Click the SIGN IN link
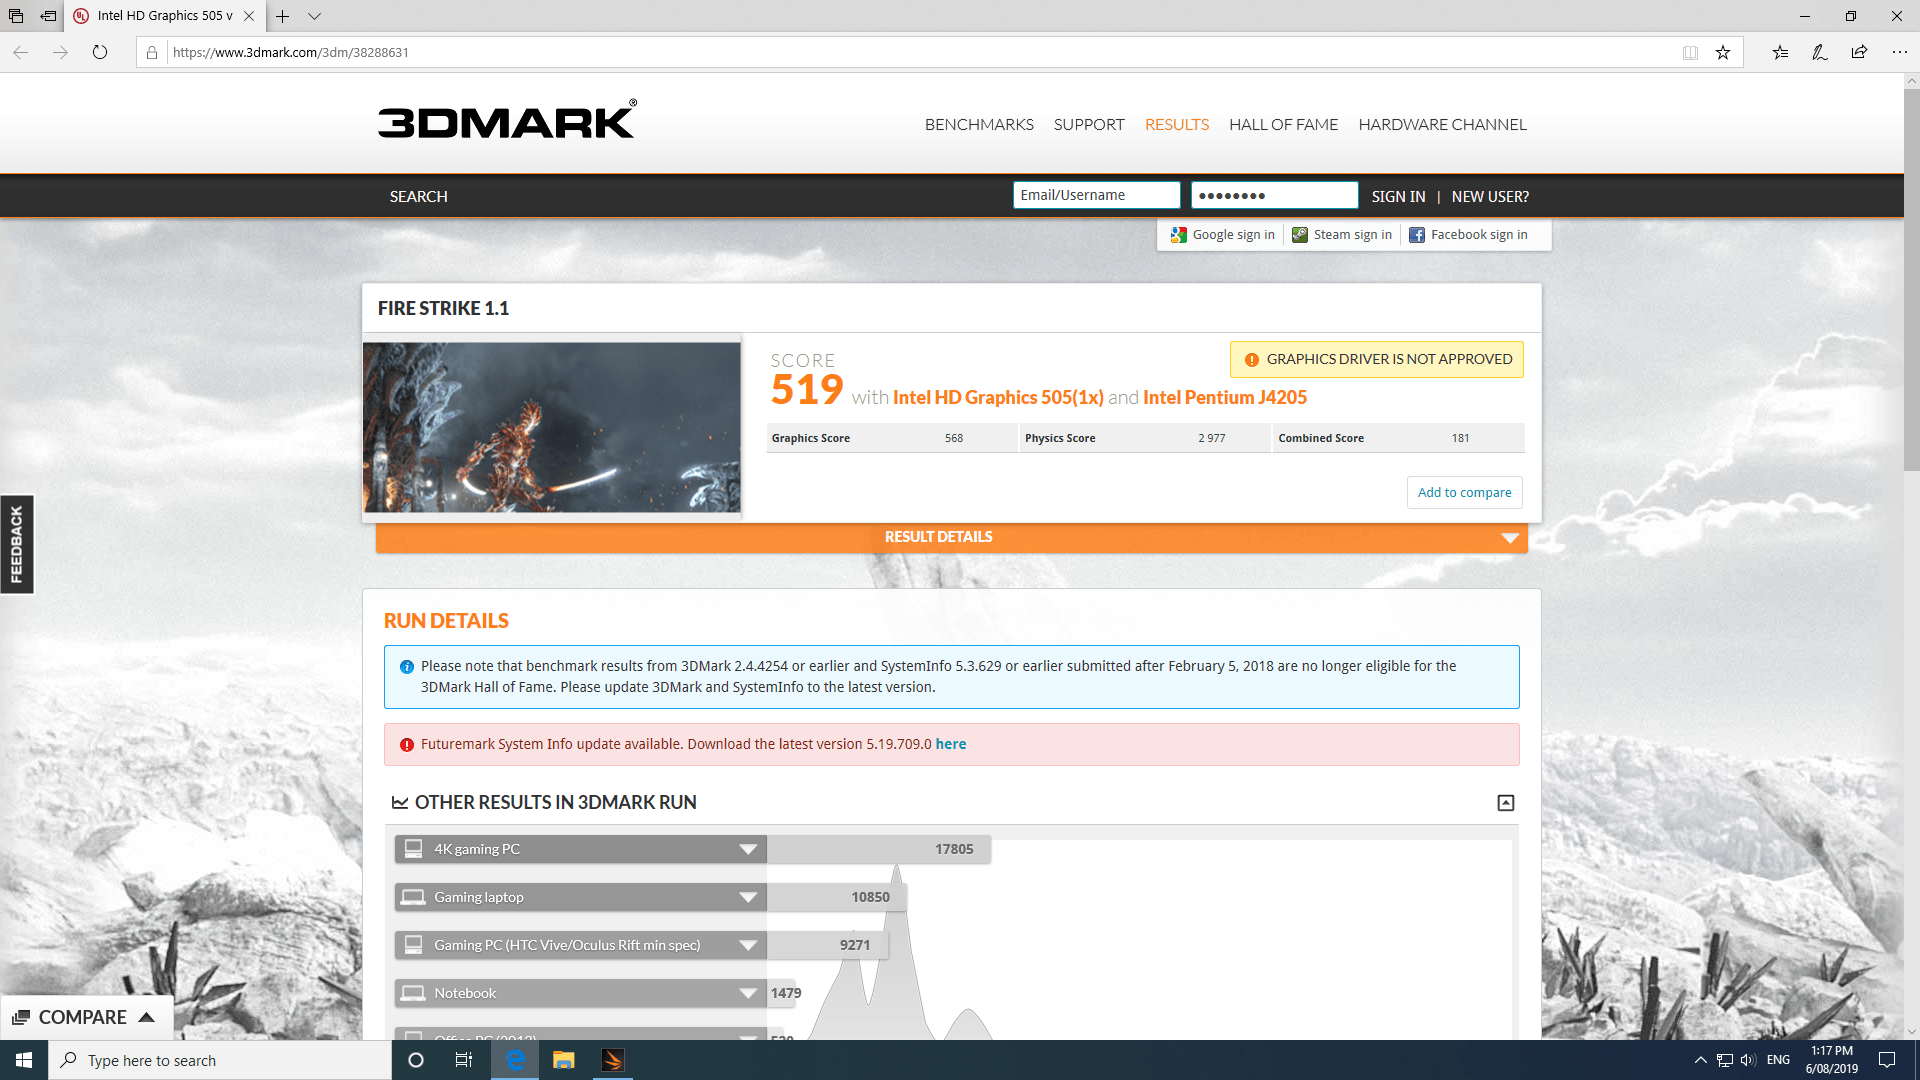 pyautogui.click(x=1398, y=197)
